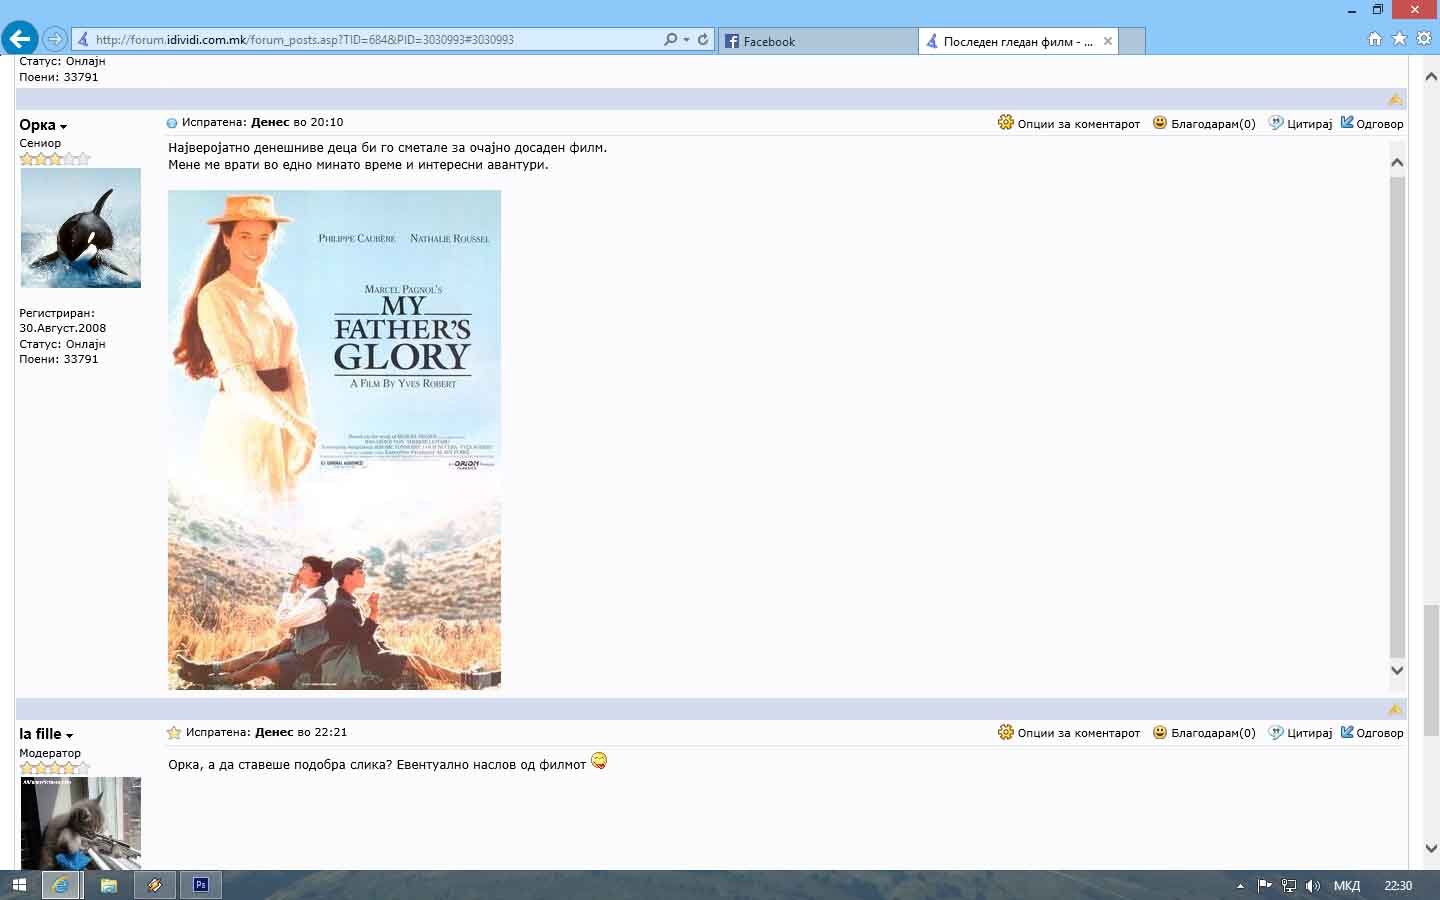Click Internet Explorer taskbar icon
This screenshot has height=900, width=1440.
tap(61, 885)
